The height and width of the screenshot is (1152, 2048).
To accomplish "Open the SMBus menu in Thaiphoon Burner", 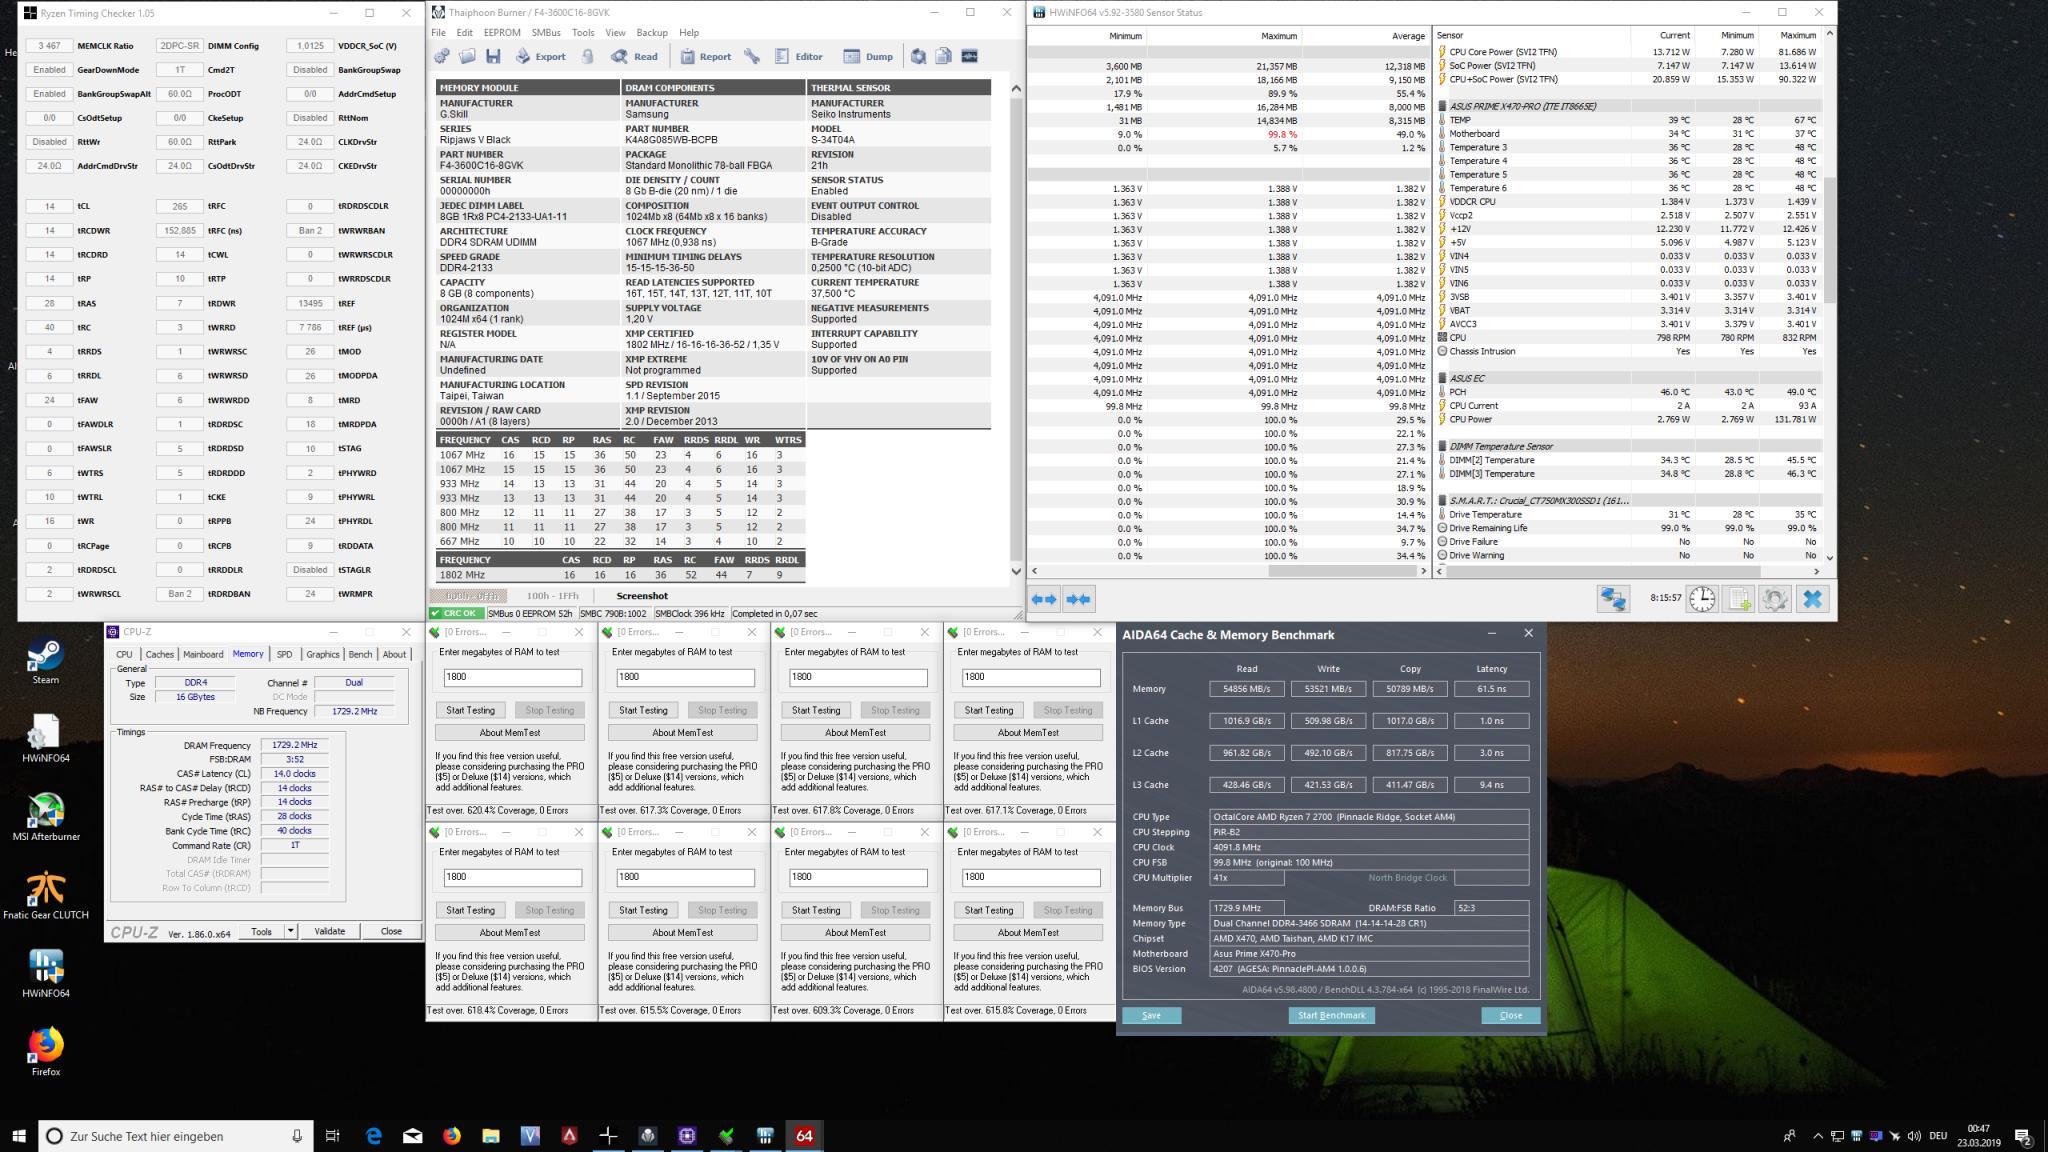I will pos(546,33).
